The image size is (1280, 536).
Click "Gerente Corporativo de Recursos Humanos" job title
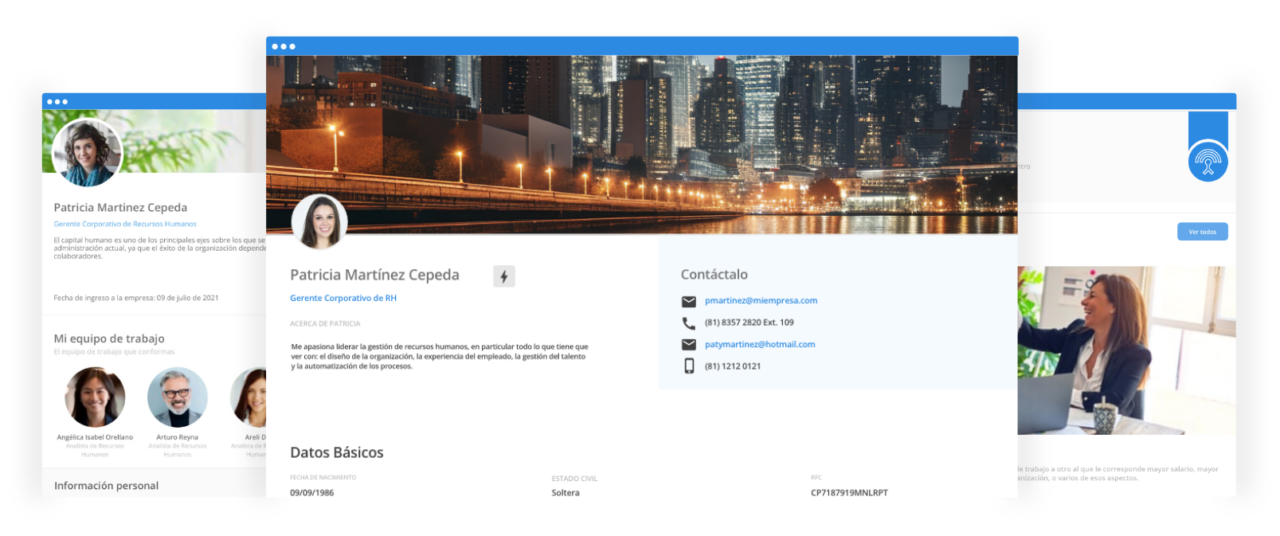[x=125, y=224]
